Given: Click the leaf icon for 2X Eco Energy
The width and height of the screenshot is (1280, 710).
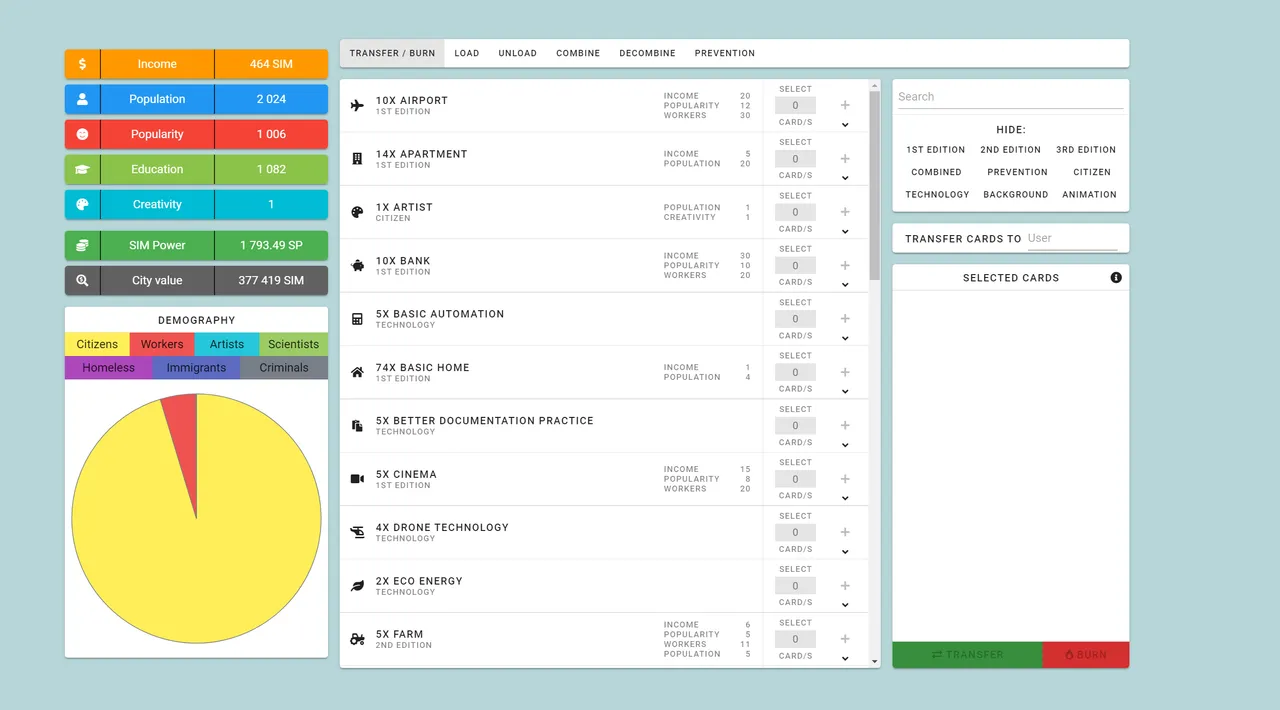Looking at the screenshot, I should (x=357, y=586).
